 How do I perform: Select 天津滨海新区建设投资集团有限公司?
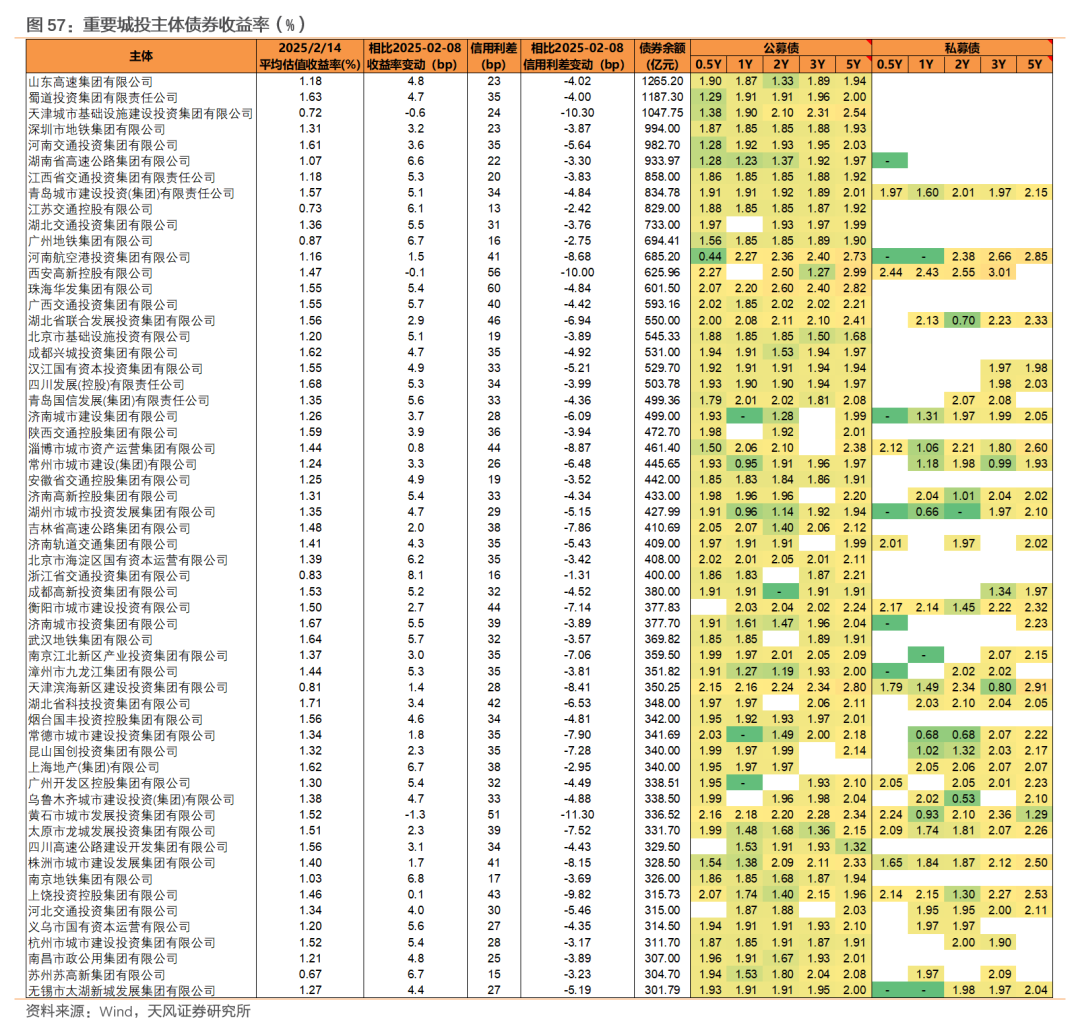pyautogui.click(x=127, y=688)
